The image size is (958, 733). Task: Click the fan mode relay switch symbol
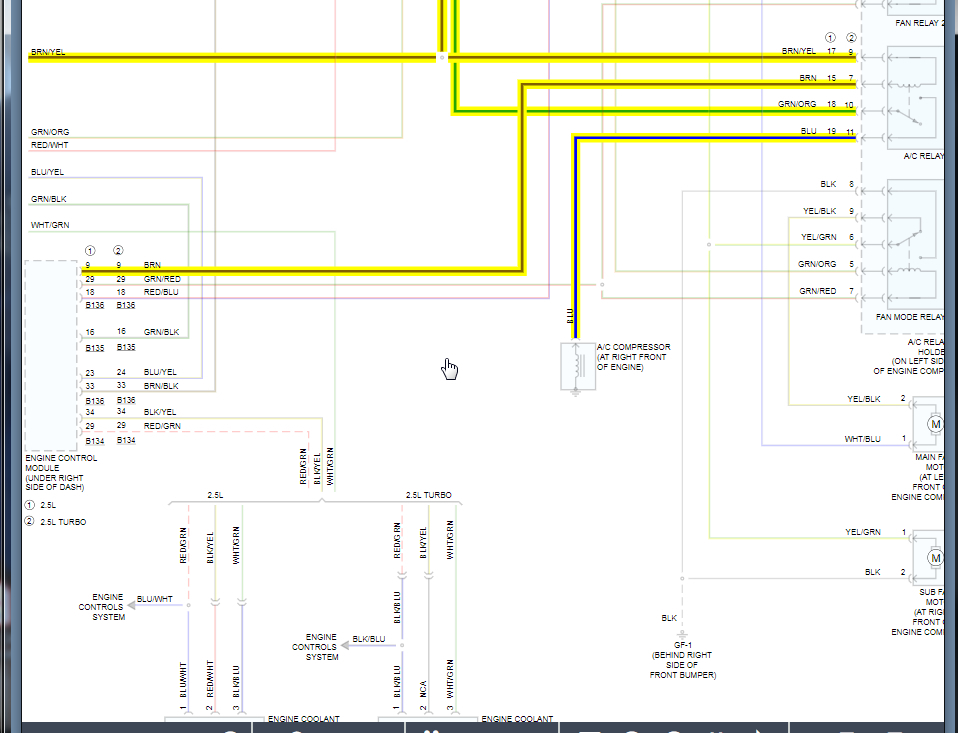click(909, 238)
